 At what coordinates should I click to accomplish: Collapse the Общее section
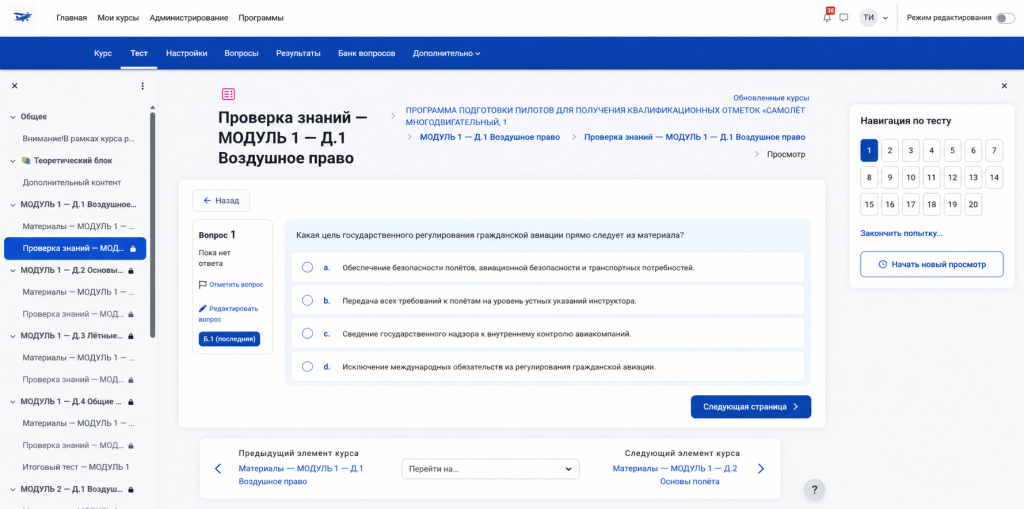[x=12, y=117]
